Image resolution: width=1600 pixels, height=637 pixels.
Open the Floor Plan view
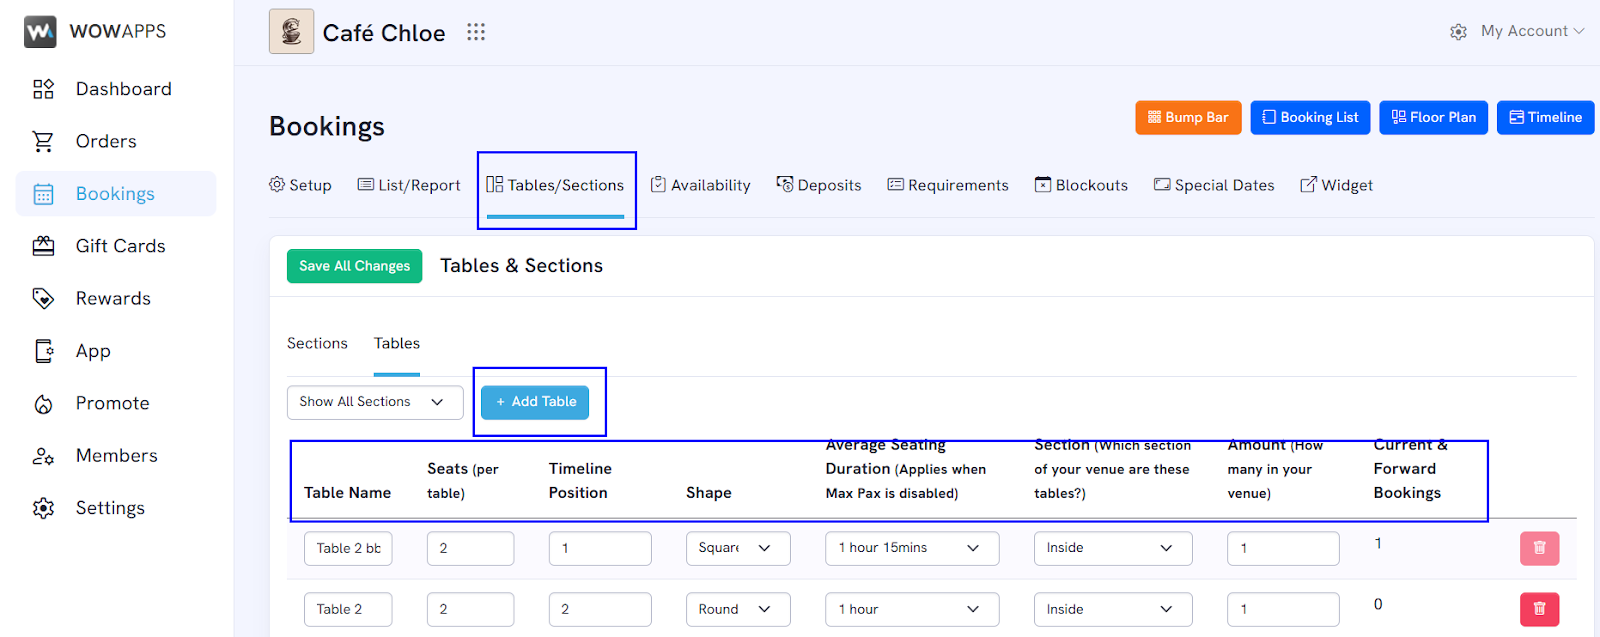pos(1434,117)
